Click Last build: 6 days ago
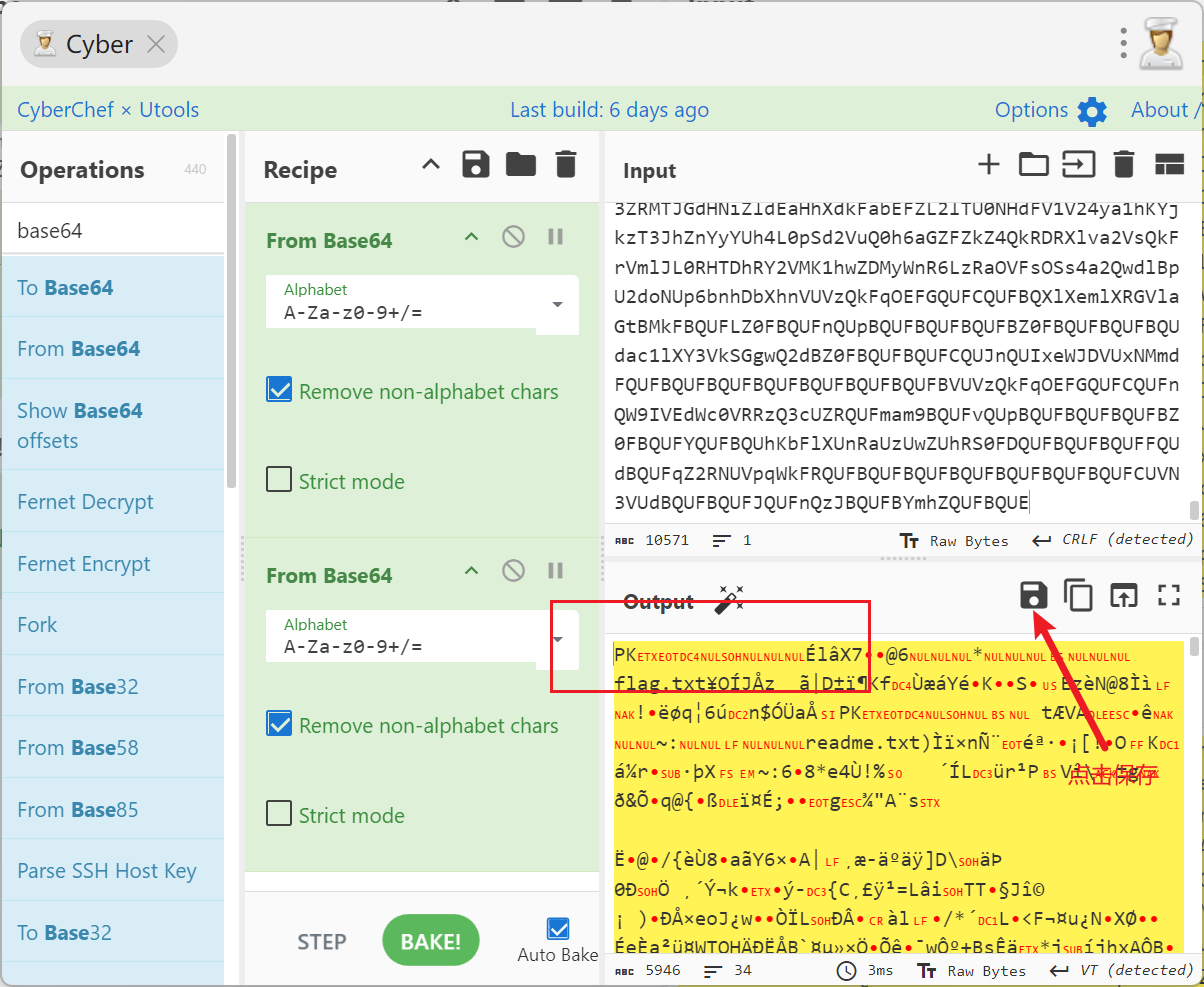The height and width of the screenshot is (987, 1204). coord(609,110)
